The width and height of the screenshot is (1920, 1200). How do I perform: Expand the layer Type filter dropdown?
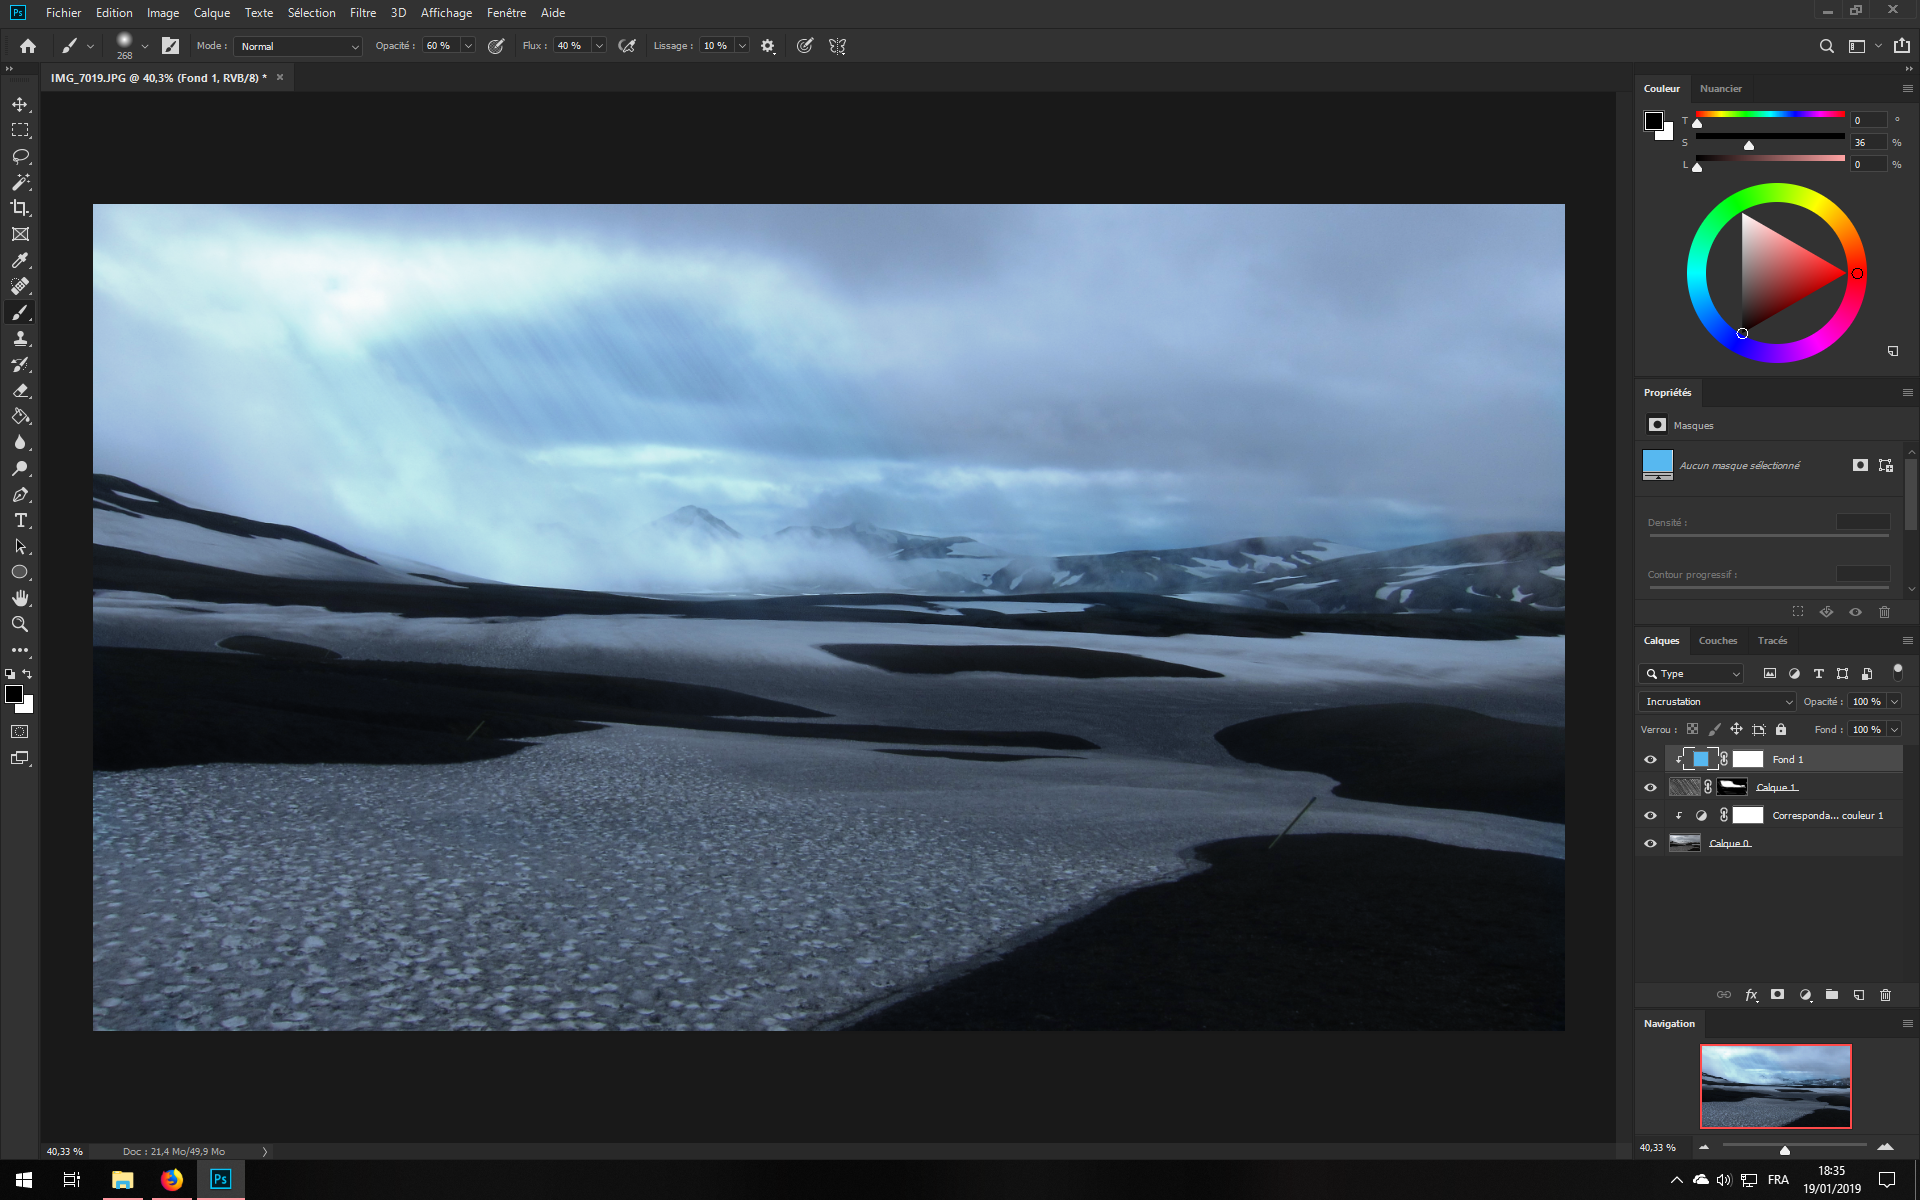click(x=1691, y=673)
